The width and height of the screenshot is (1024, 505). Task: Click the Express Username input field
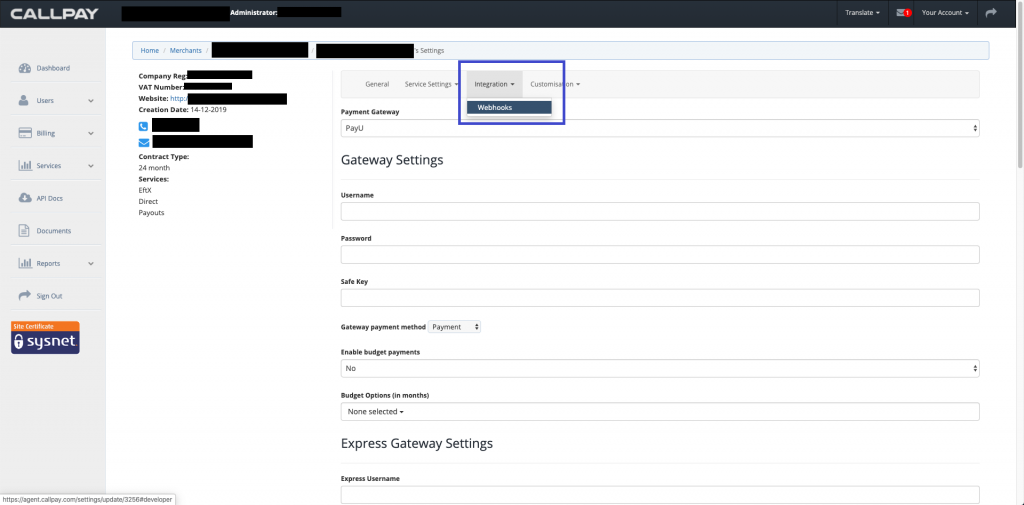[x=660, y=495]
